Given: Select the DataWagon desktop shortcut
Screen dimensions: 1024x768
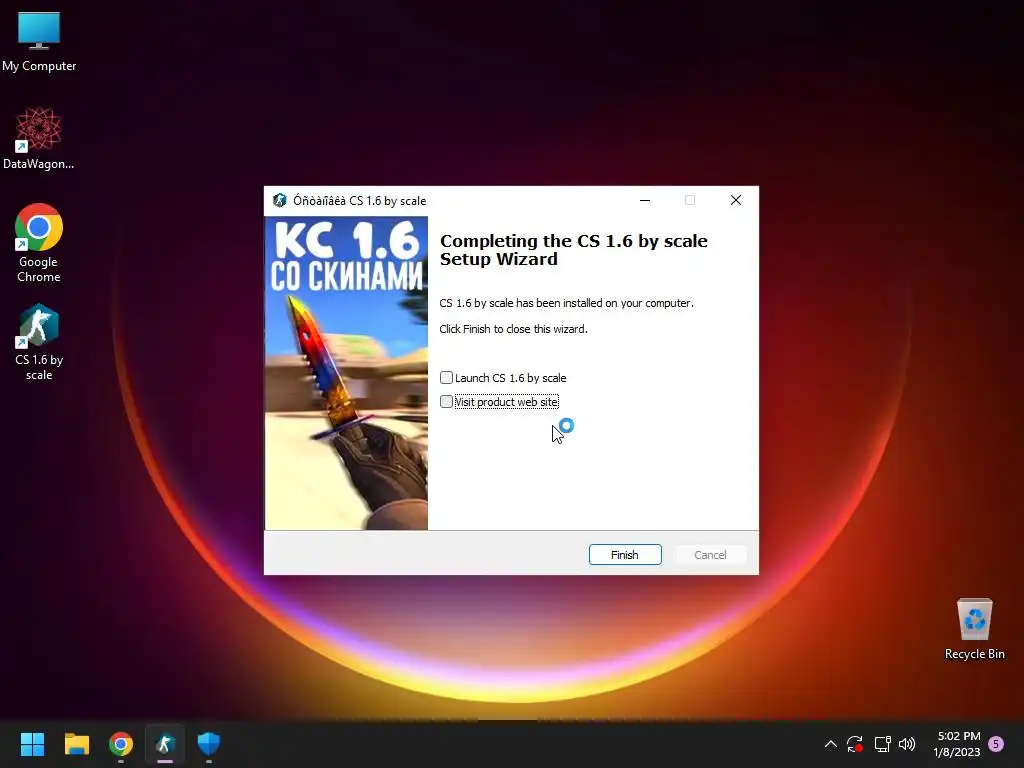Looking at the screenshot, I should (39, 138).
